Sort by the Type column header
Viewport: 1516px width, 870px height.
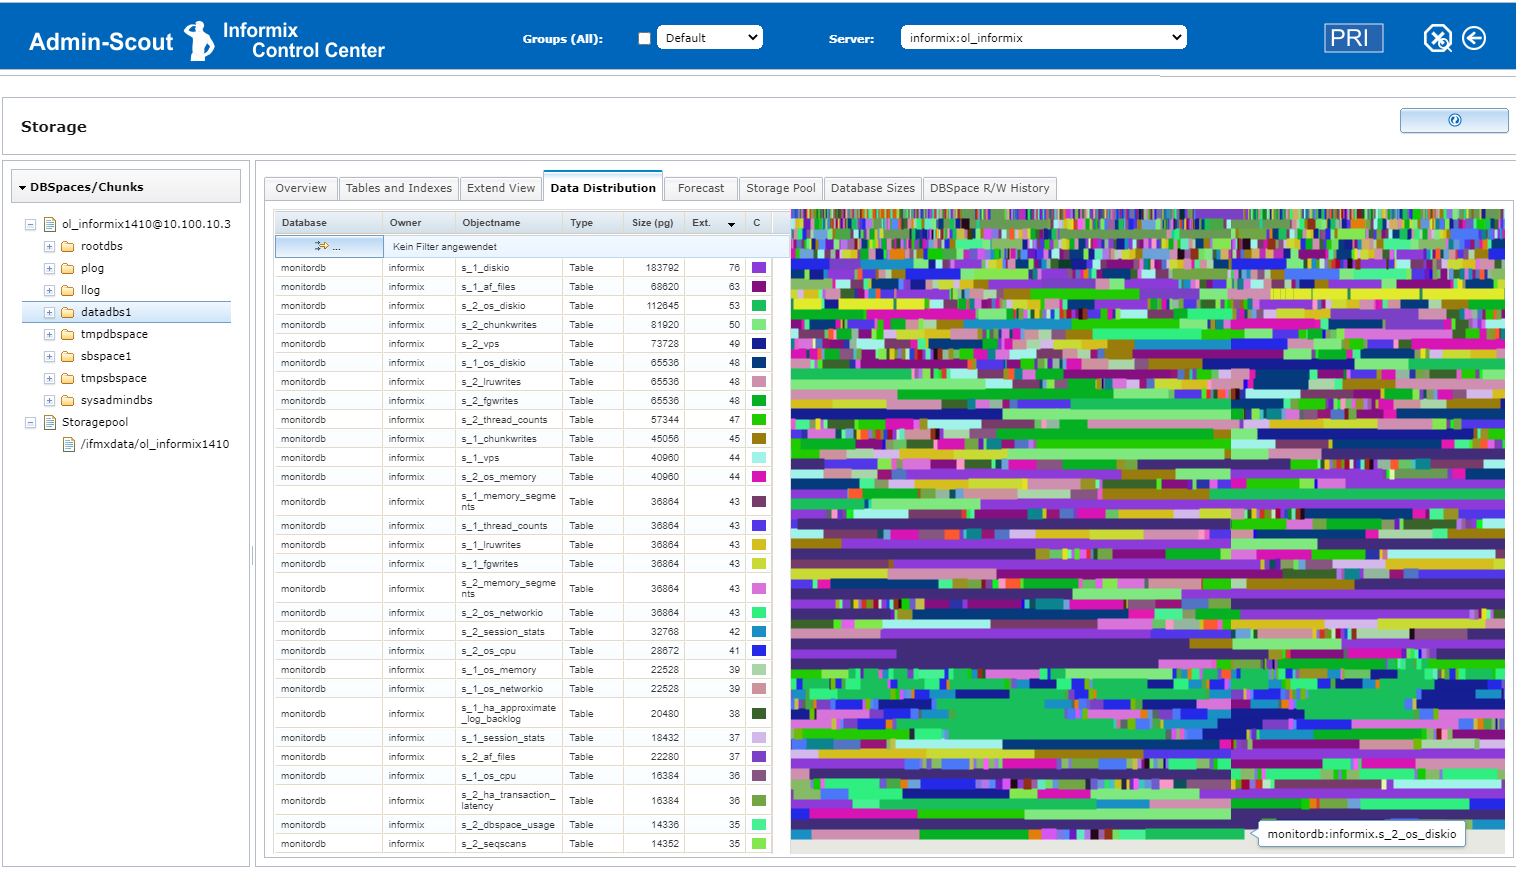click(x=592, y=223)
